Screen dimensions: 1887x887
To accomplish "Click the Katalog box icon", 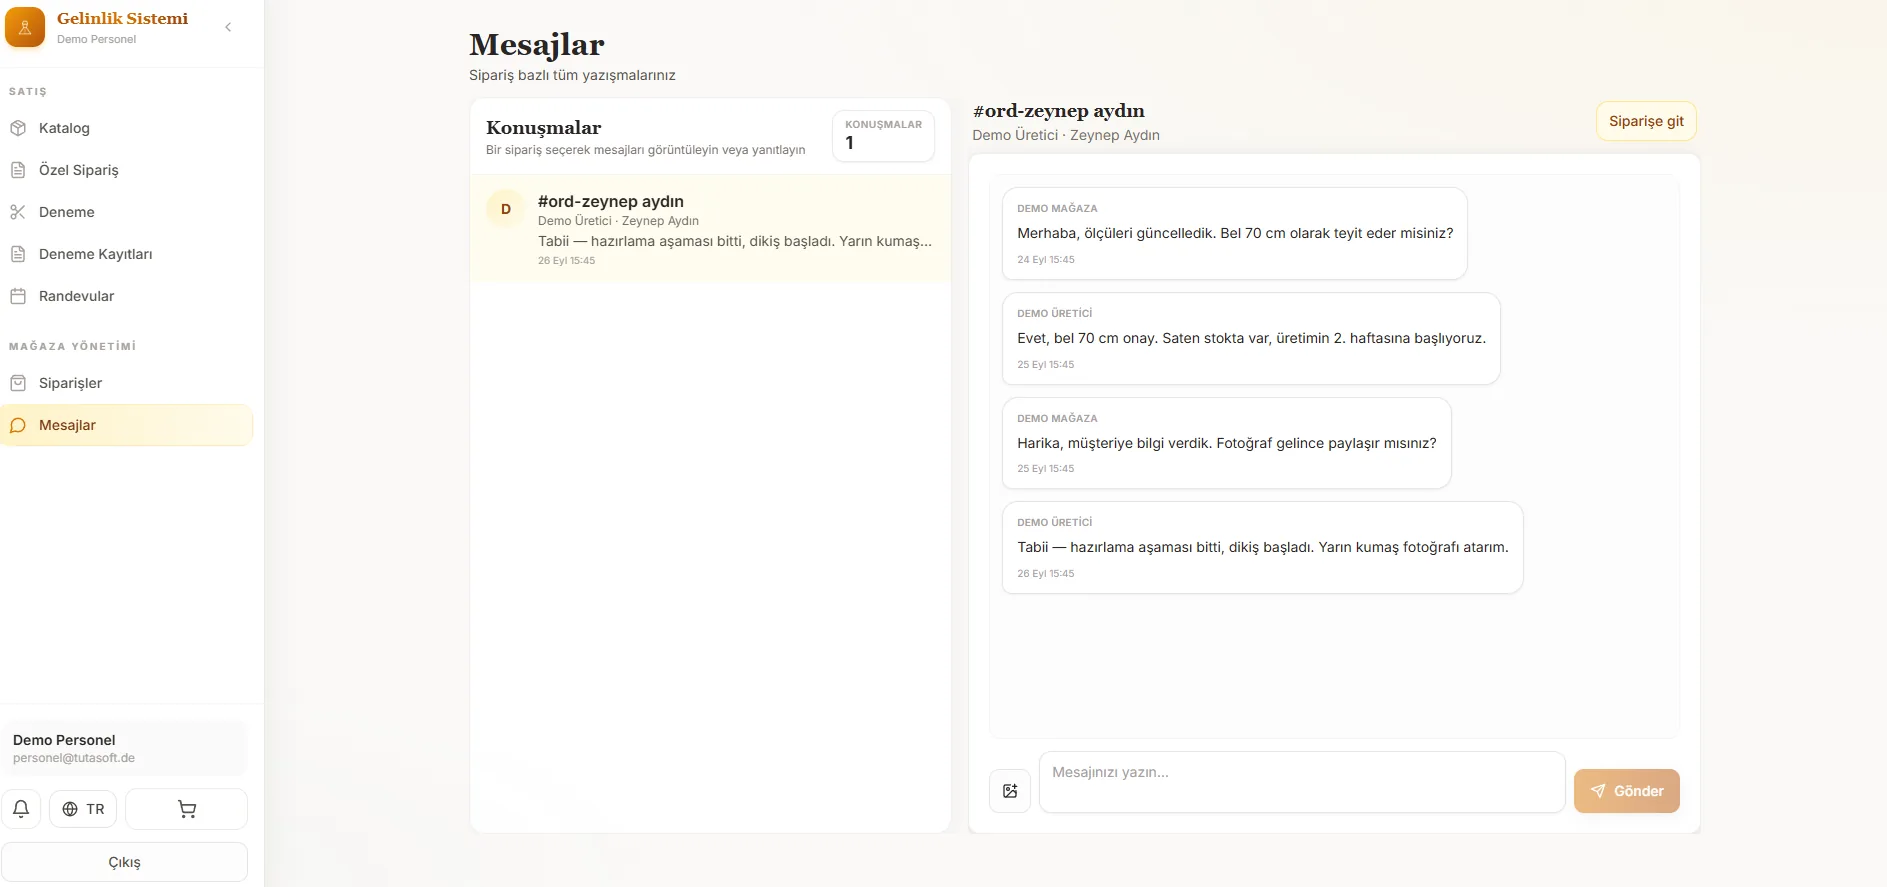I will click(x=18, y=128).
